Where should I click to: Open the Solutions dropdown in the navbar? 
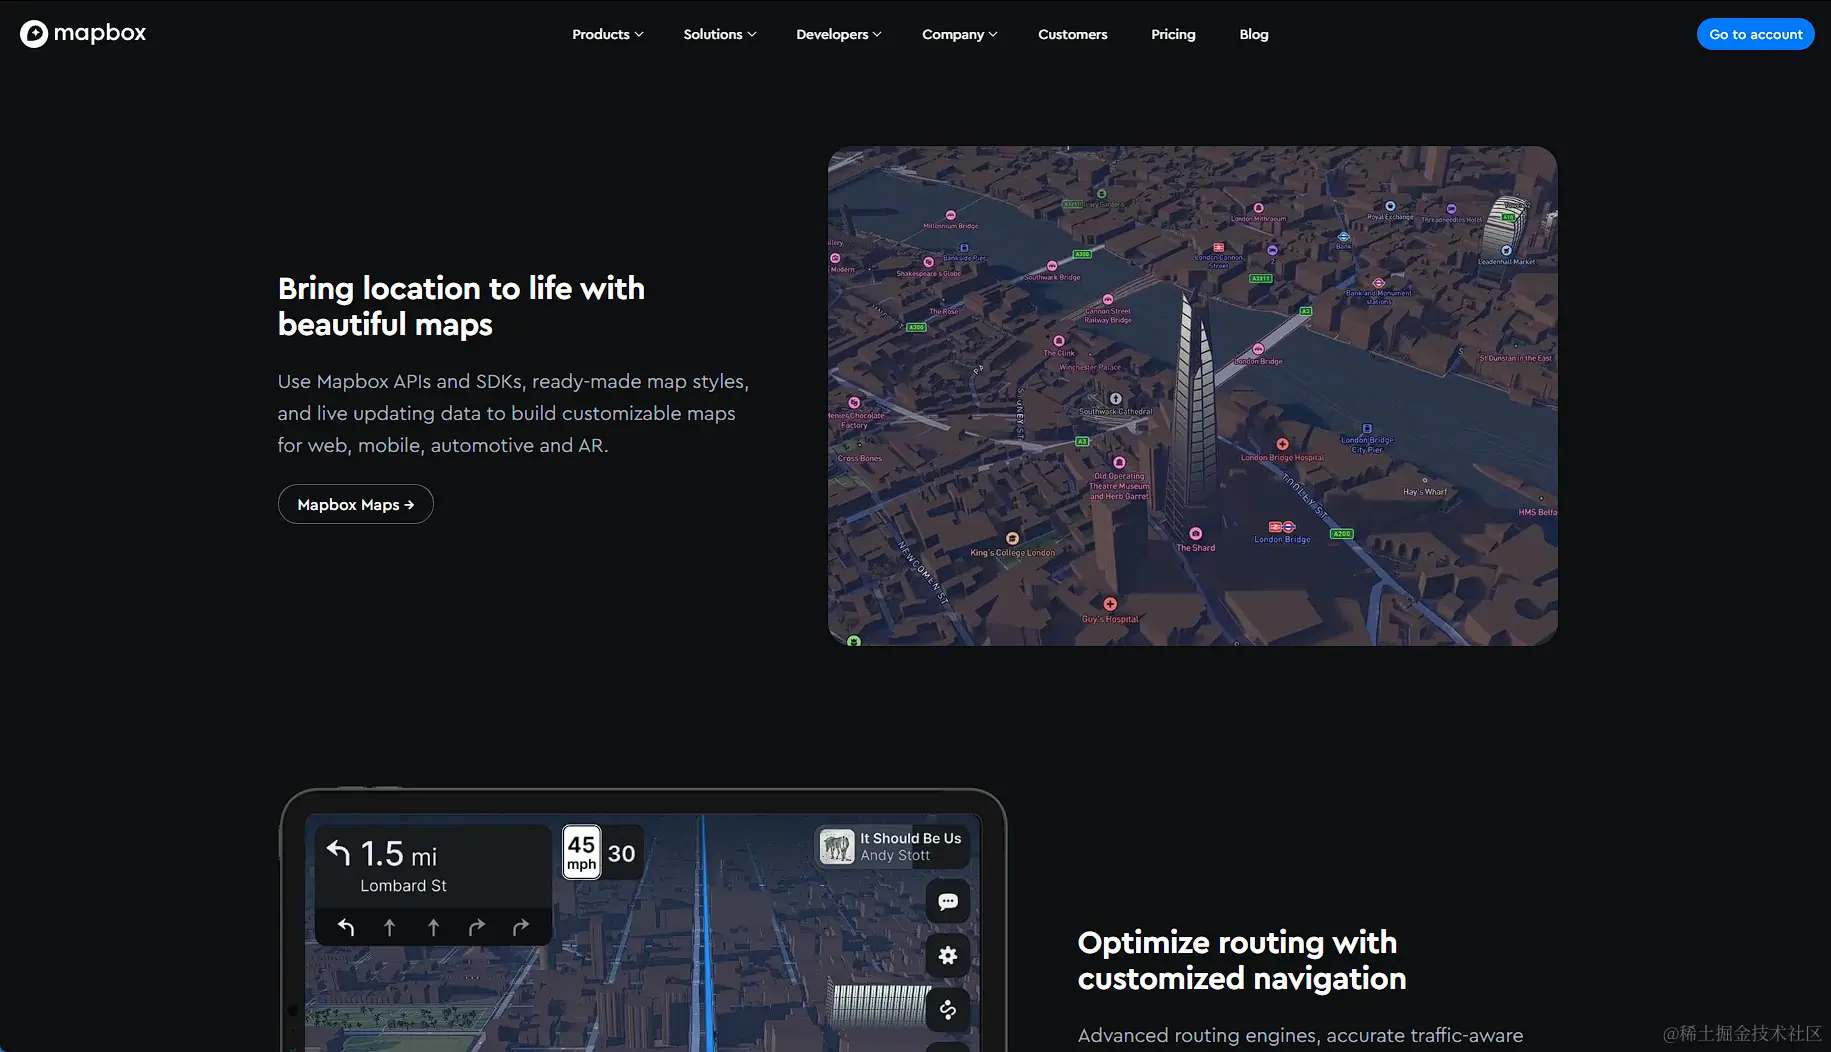pos(719,34)
